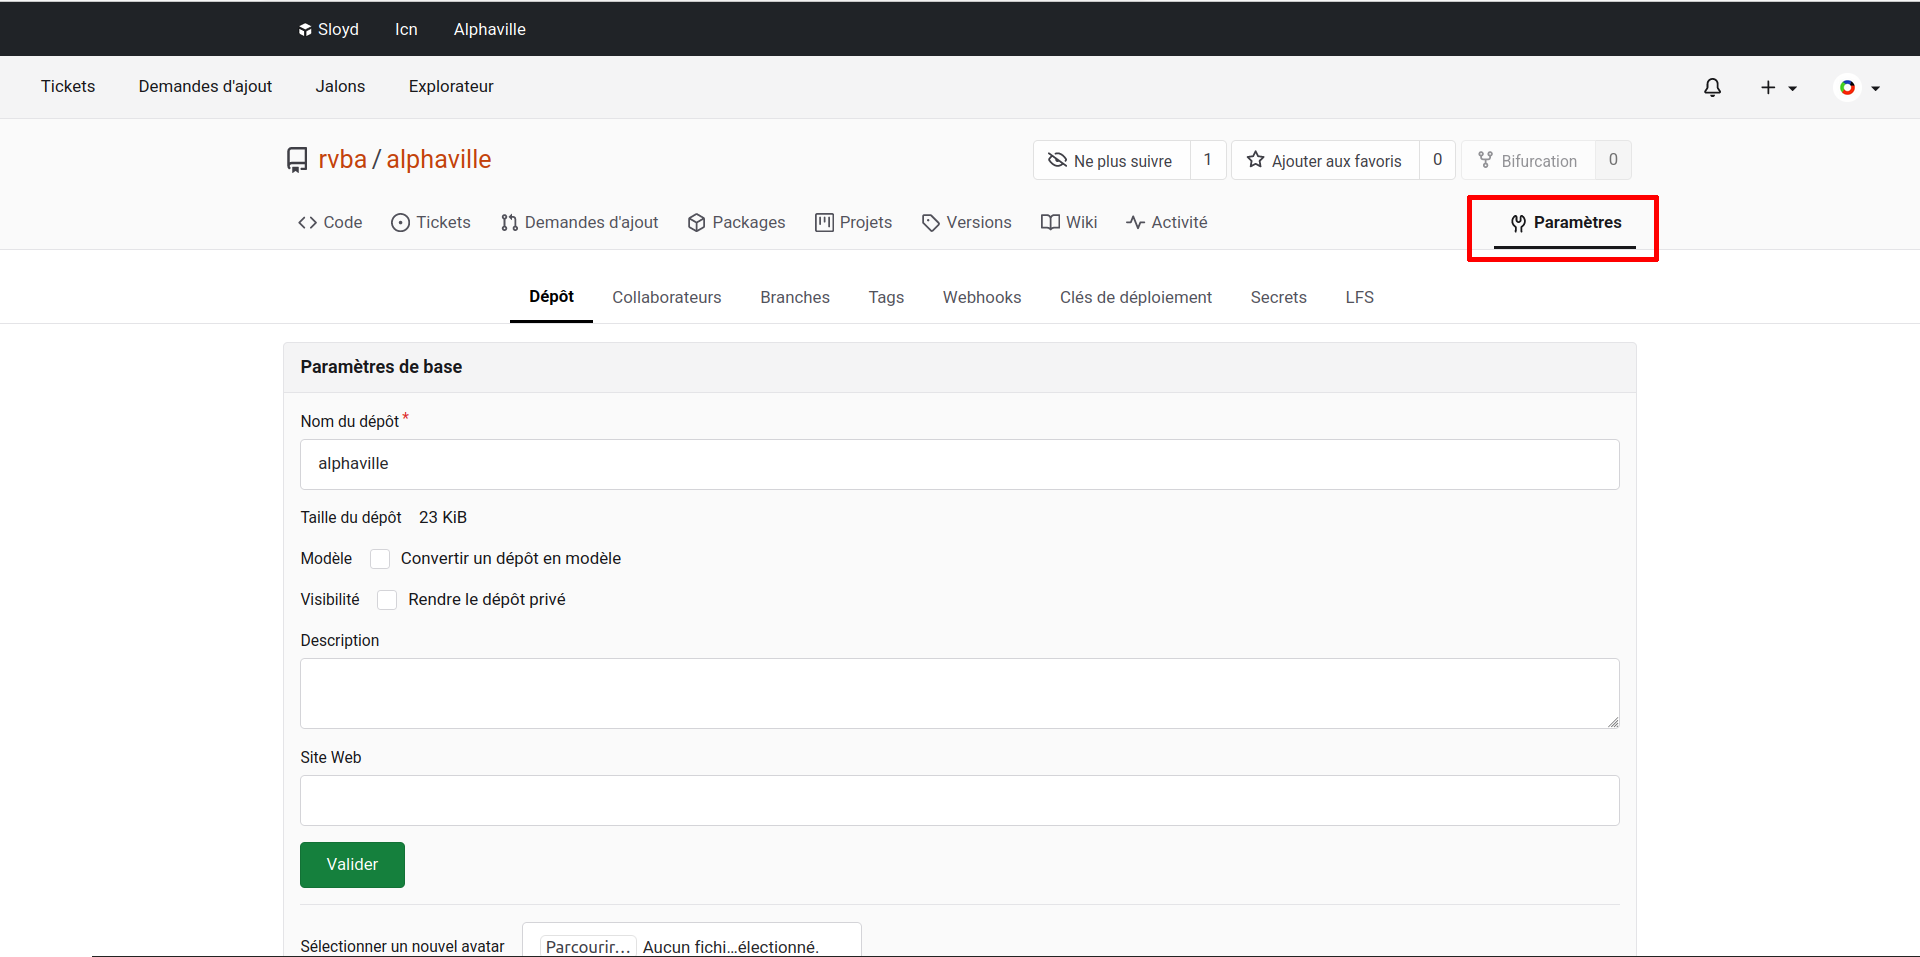
Task: Click the star icon to add favorite
Action: [1255, 160]
